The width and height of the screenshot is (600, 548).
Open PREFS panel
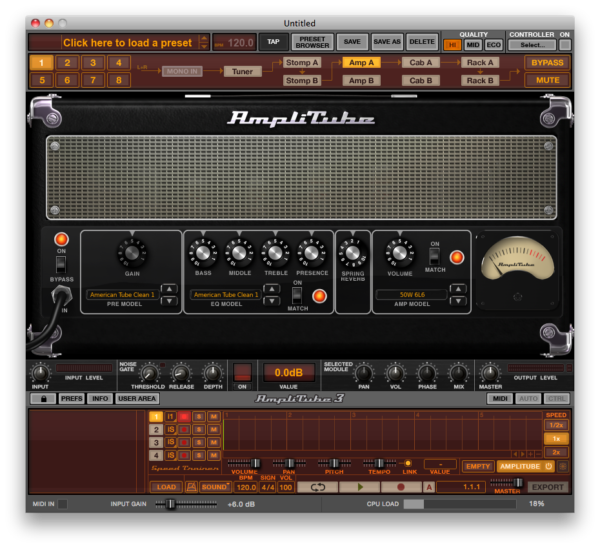point(72,399)
